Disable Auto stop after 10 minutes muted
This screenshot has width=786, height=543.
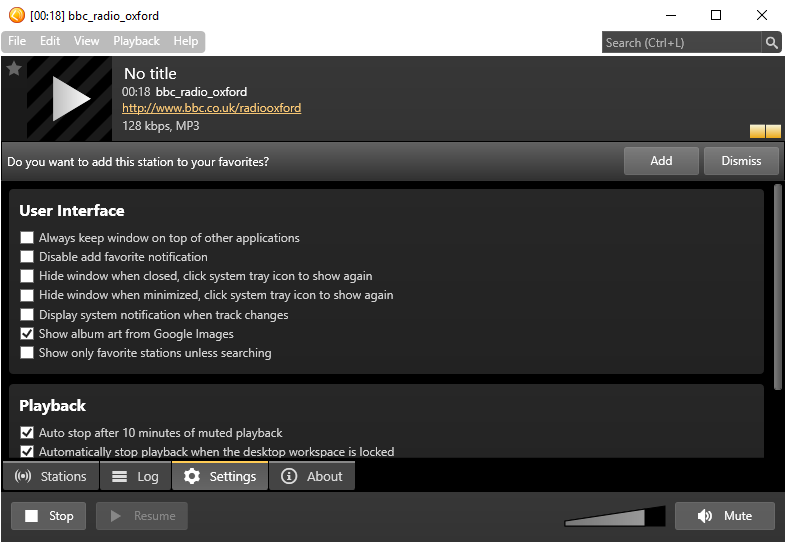[x=27, y=433]
